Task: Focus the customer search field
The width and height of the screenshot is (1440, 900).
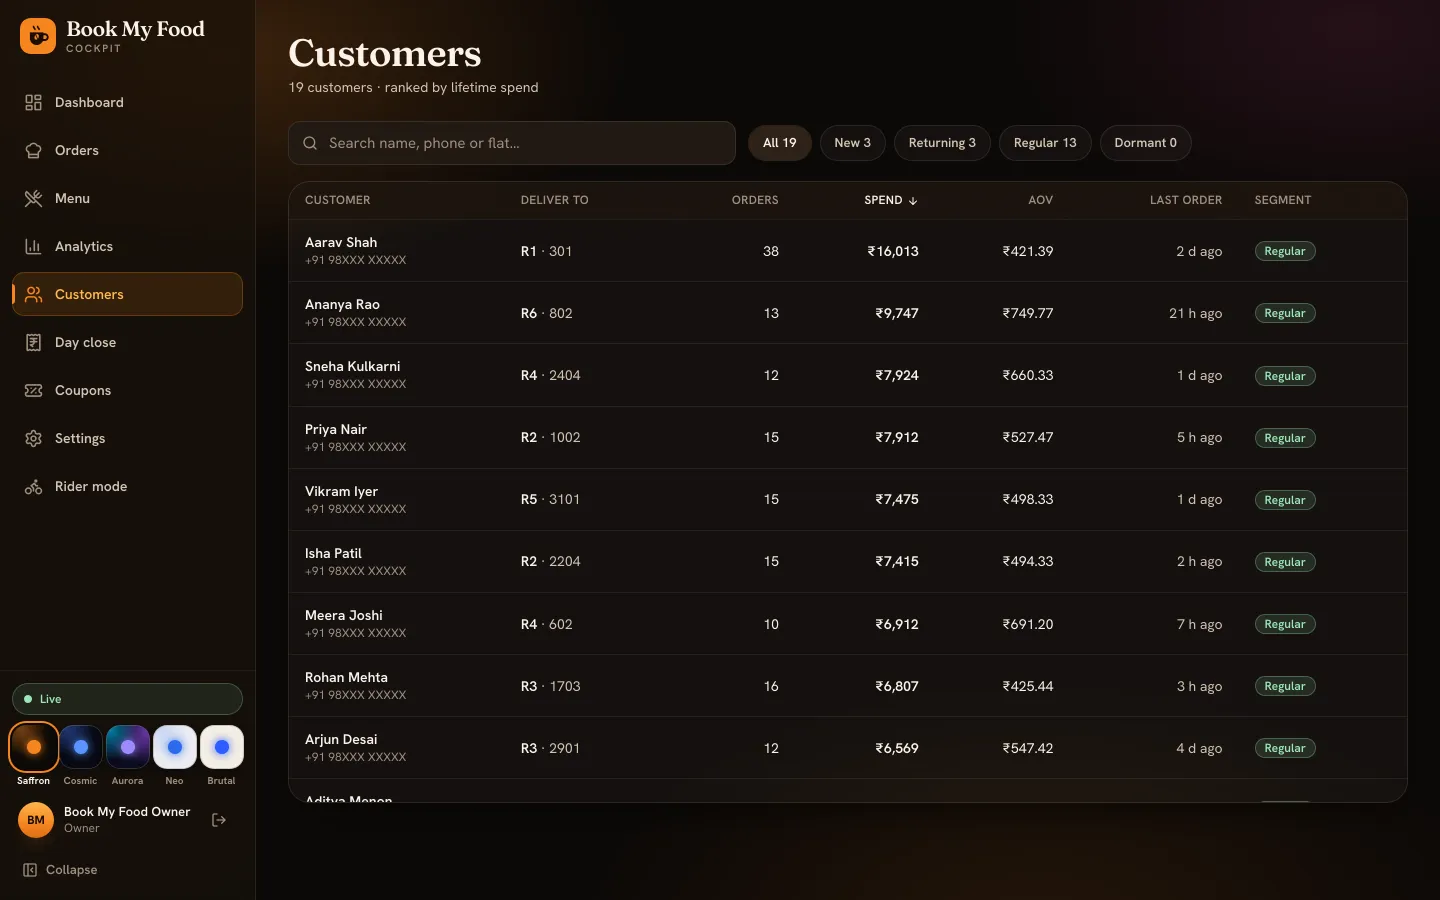Action: pyautogui.click(x=512, y=143)
